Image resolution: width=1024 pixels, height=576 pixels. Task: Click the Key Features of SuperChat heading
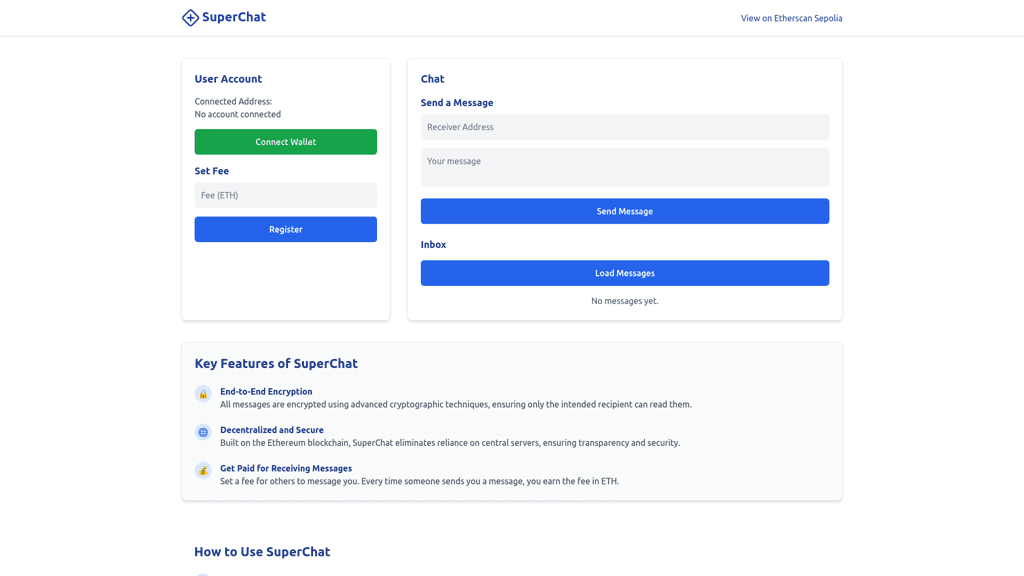(276, 364)
